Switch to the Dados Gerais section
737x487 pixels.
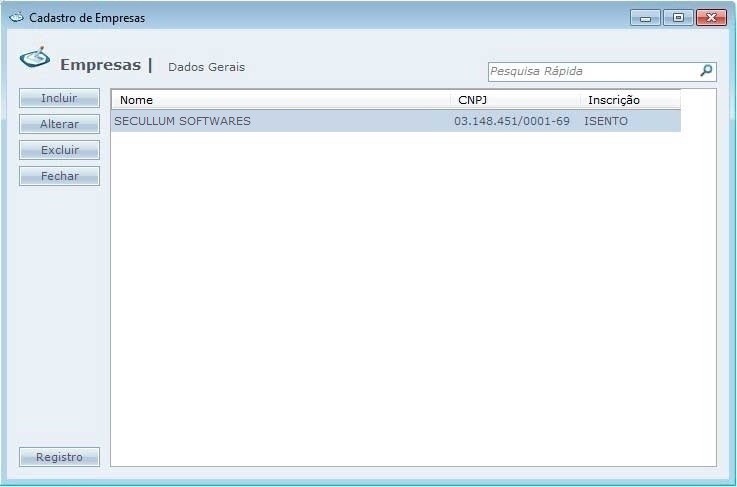[x=206, y=67]
